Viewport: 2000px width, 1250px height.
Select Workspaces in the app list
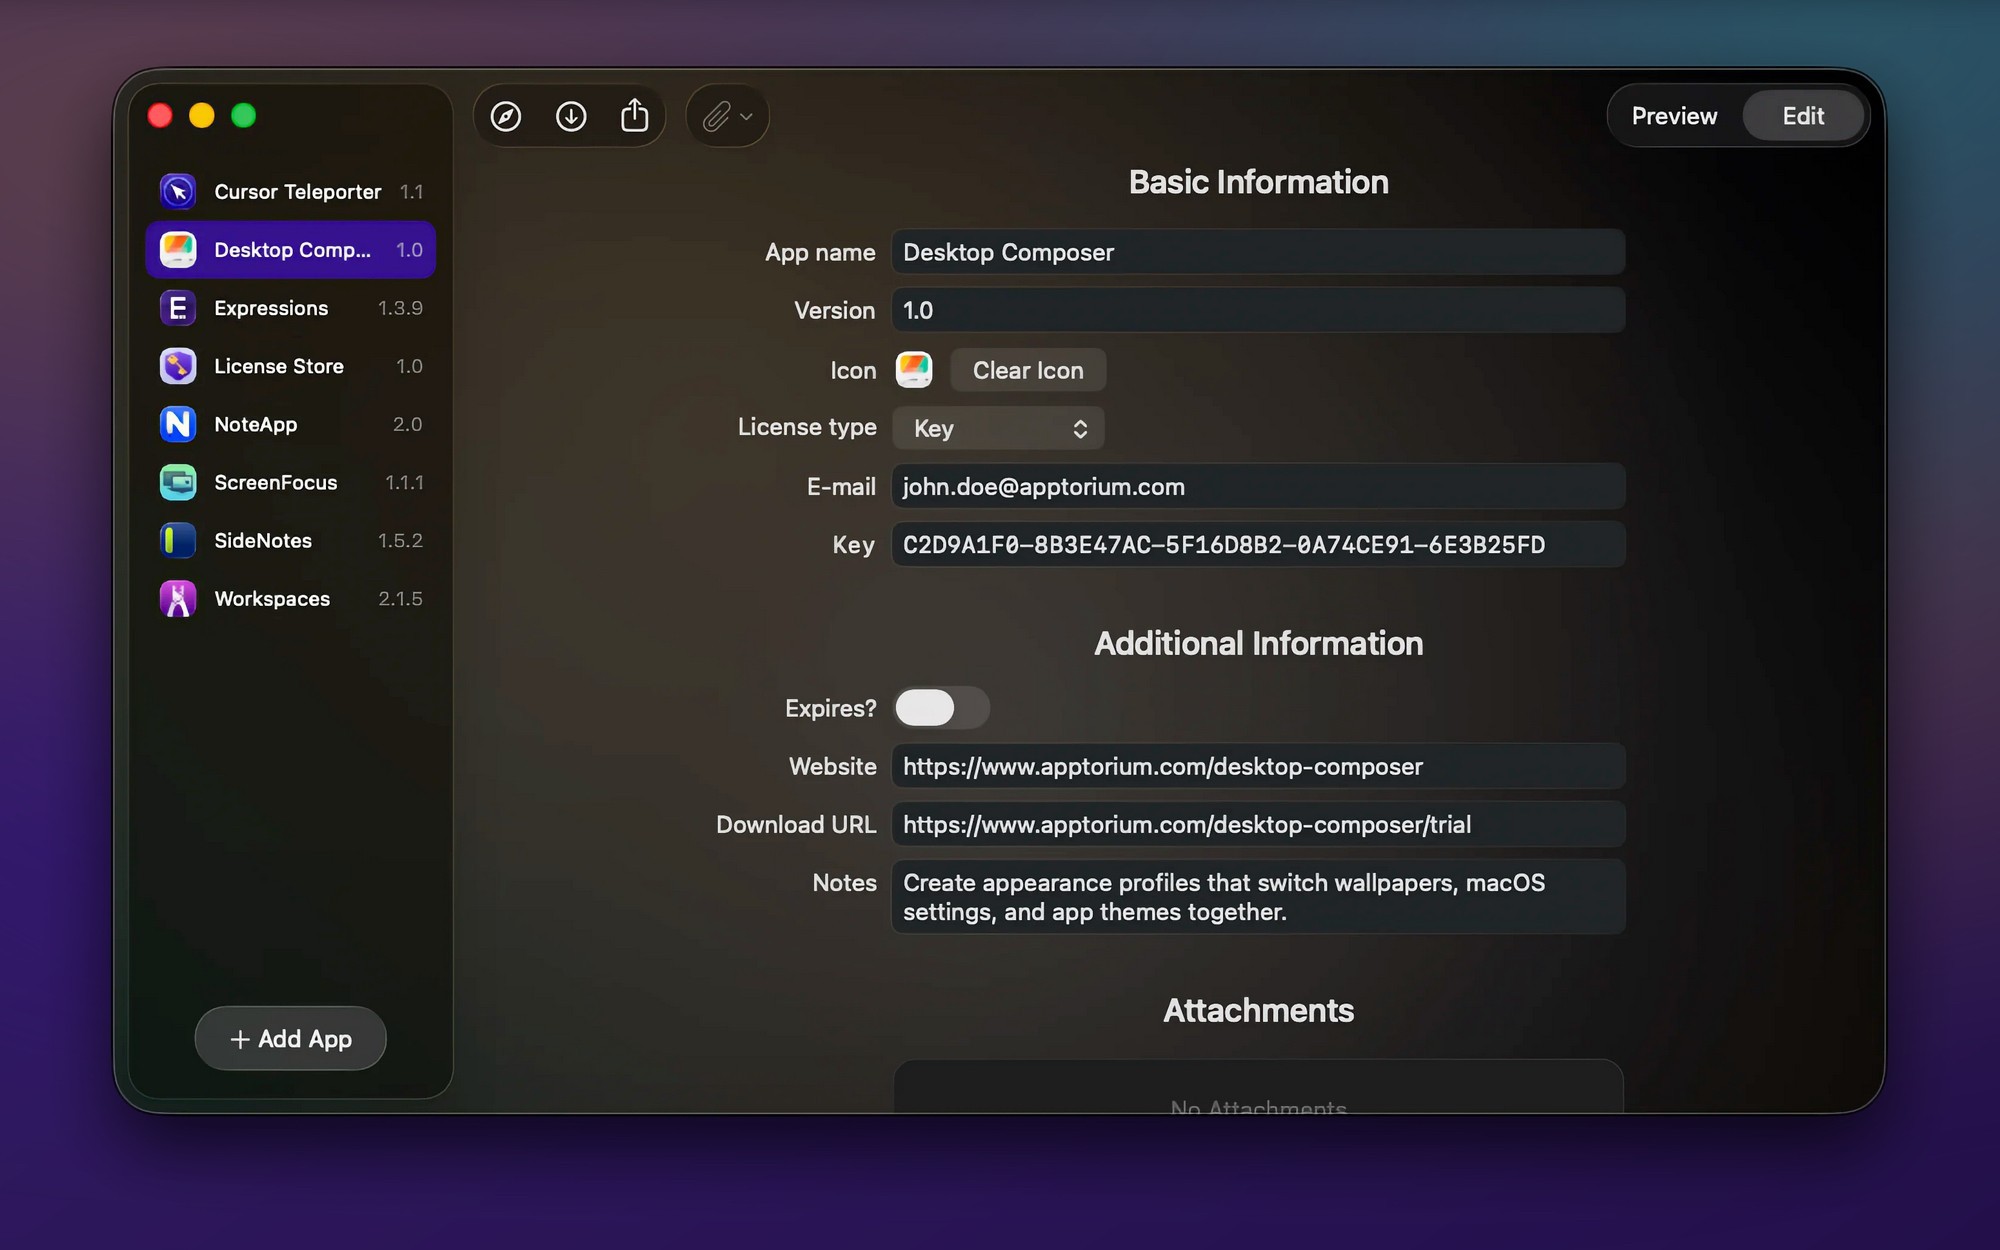291,598
